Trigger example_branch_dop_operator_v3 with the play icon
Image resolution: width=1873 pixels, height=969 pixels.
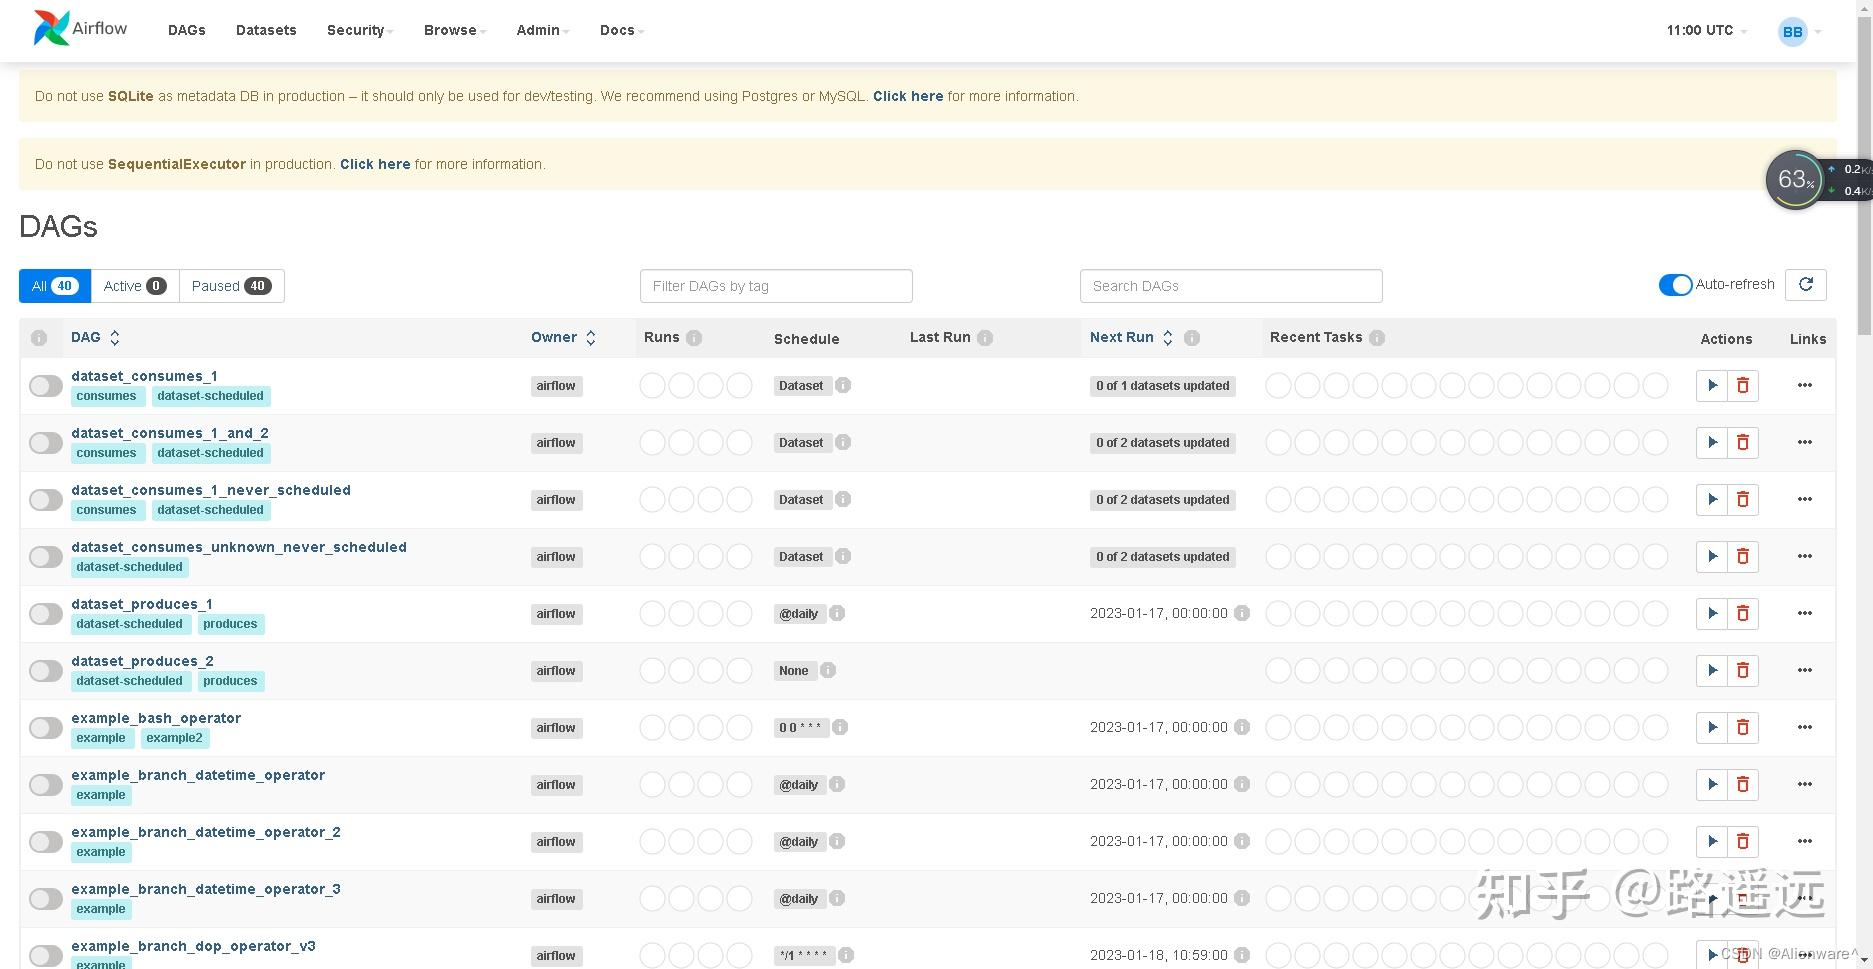1712,955
